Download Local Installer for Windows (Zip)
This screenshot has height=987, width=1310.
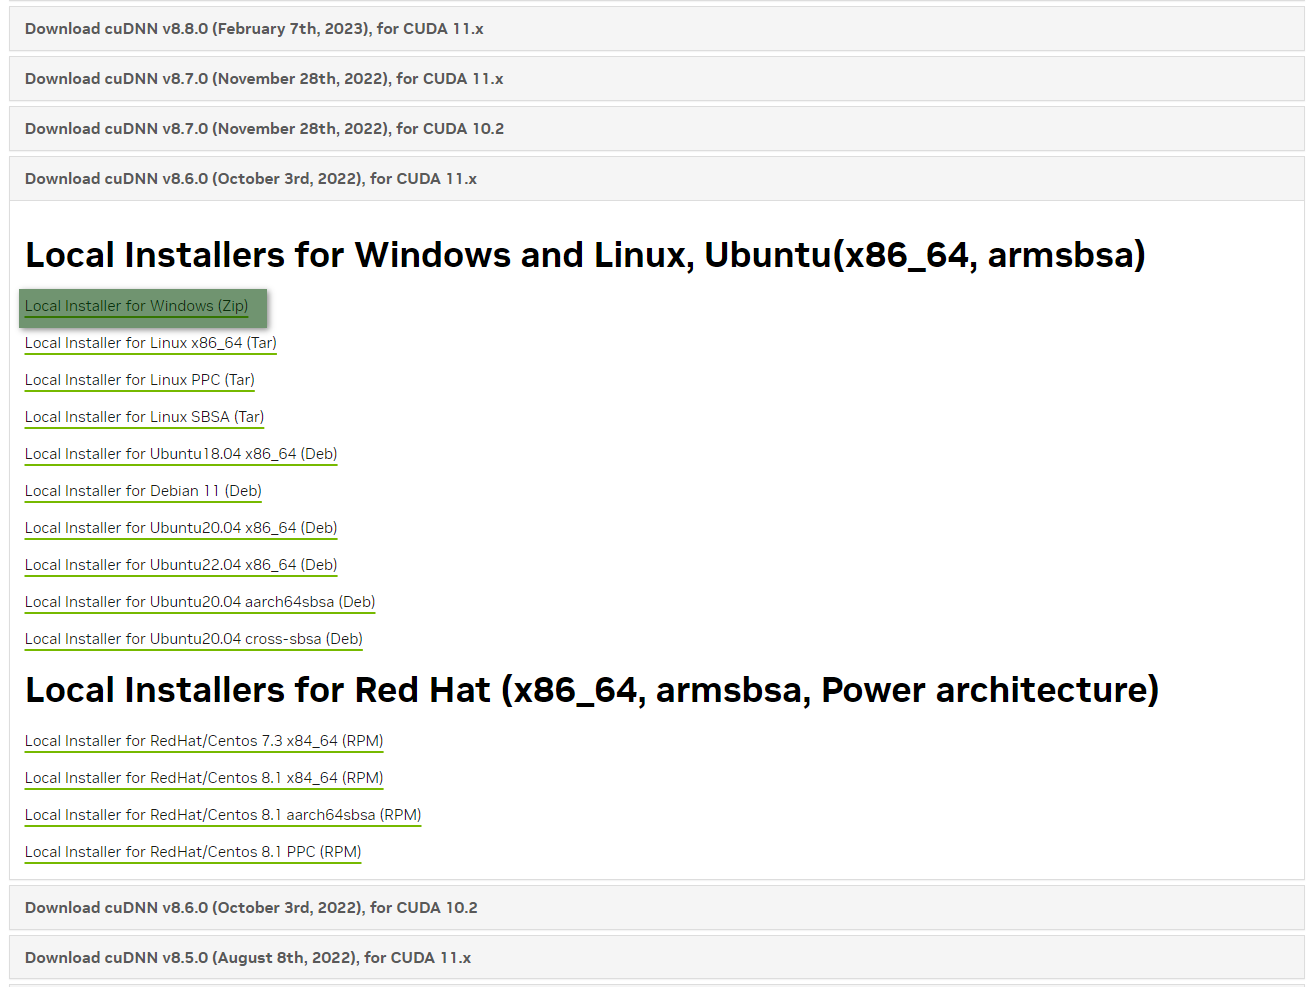coord(137,306)
